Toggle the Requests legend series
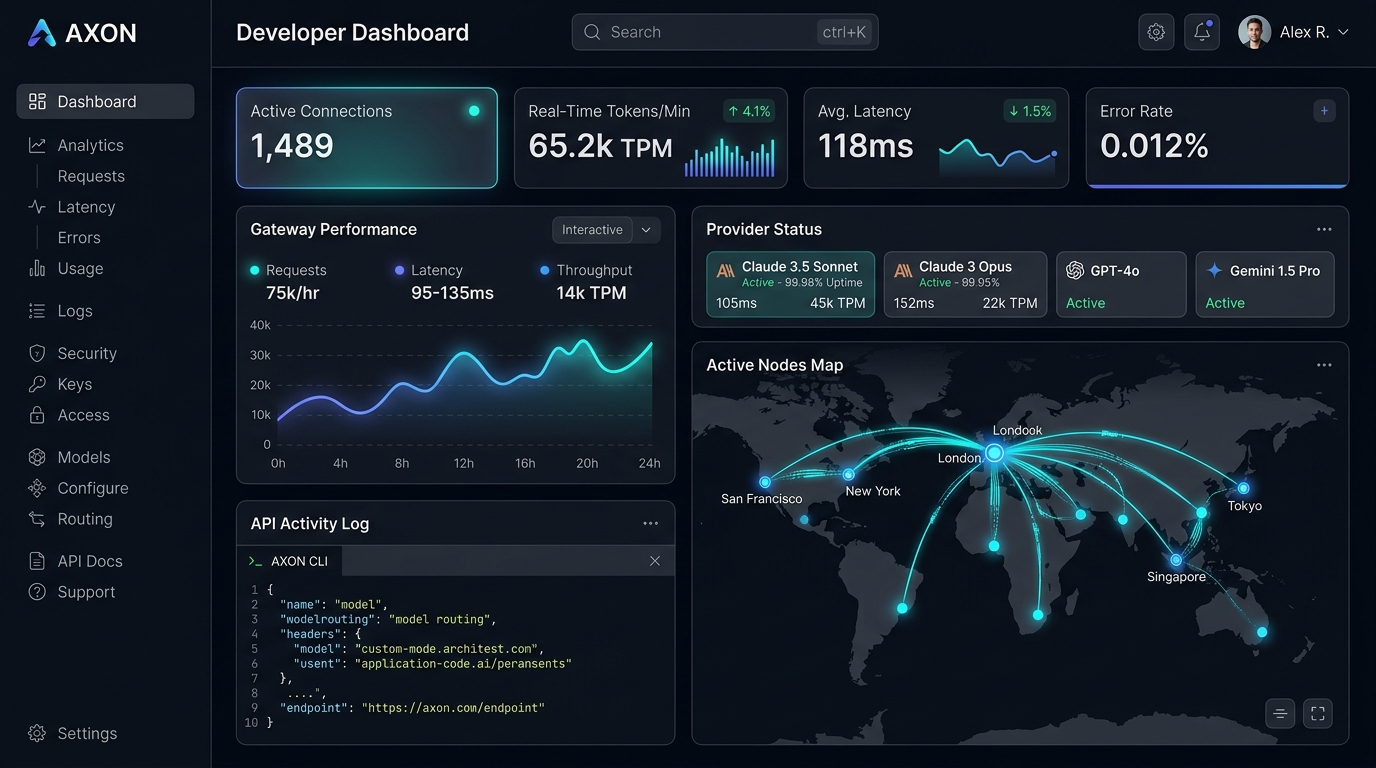The height and width of the screenshot is (768, 1376). tap(288, 270)
